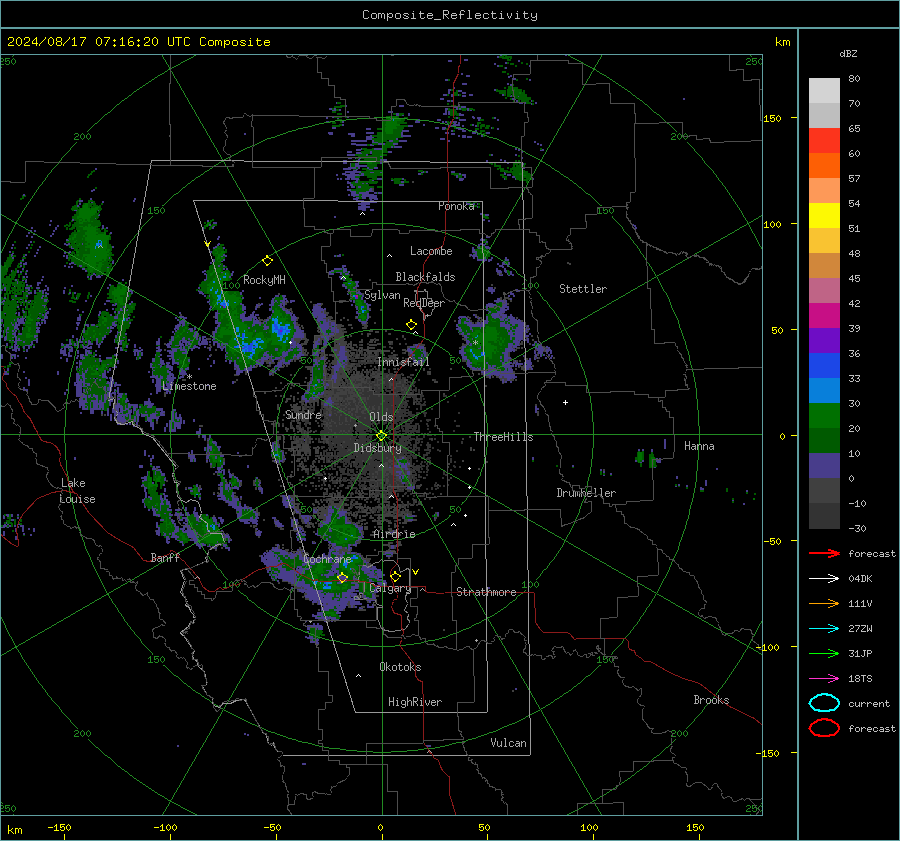The width and height of the screenshot is (900, 841).
Task: Click the Lacombe city label
Action: (431, 251)
